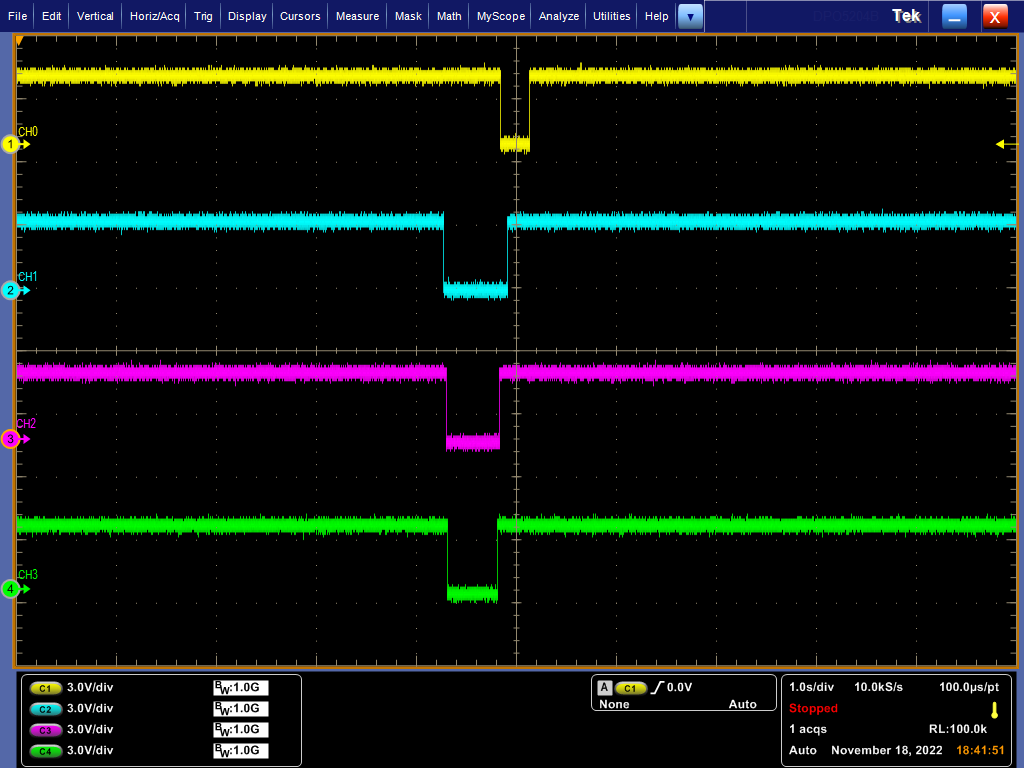
Task: Click the 10.0kS/s sample rate readout
Action: 878,688
